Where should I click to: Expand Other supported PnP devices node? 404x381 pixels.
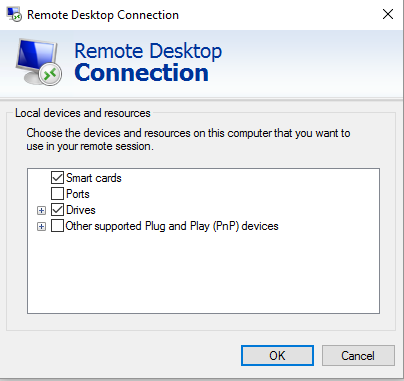pyautogui.click(x=41, y=227)
